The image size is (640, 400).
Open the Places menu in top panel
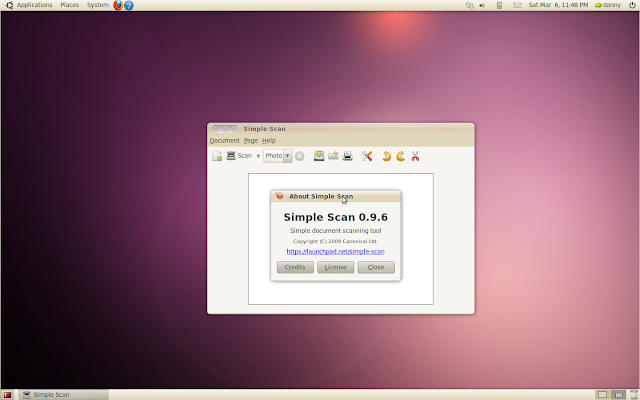69,5
